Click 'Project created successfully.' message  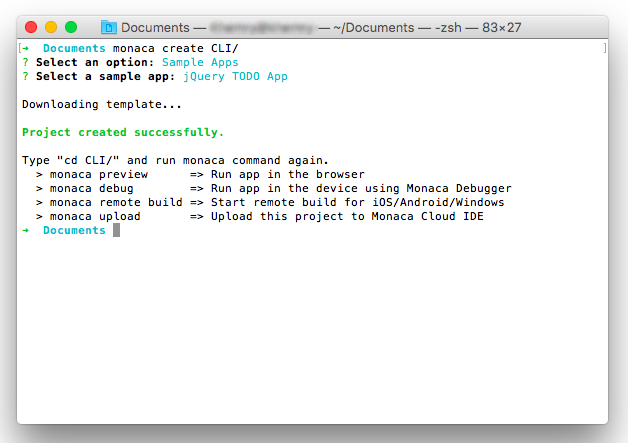[123, 132]
